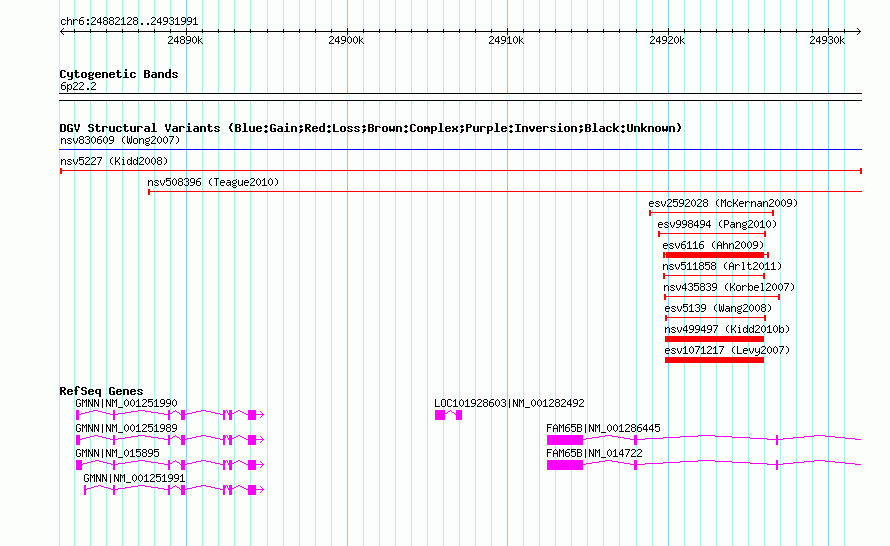890x546 pixels.
Task: Click the left arrow of the ruler
Action: [x=63, y=32]
